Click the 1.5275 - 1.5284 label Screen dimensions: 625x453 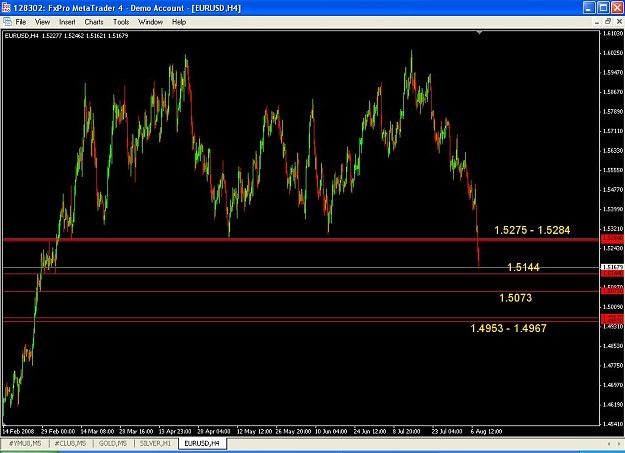[532, 230]
